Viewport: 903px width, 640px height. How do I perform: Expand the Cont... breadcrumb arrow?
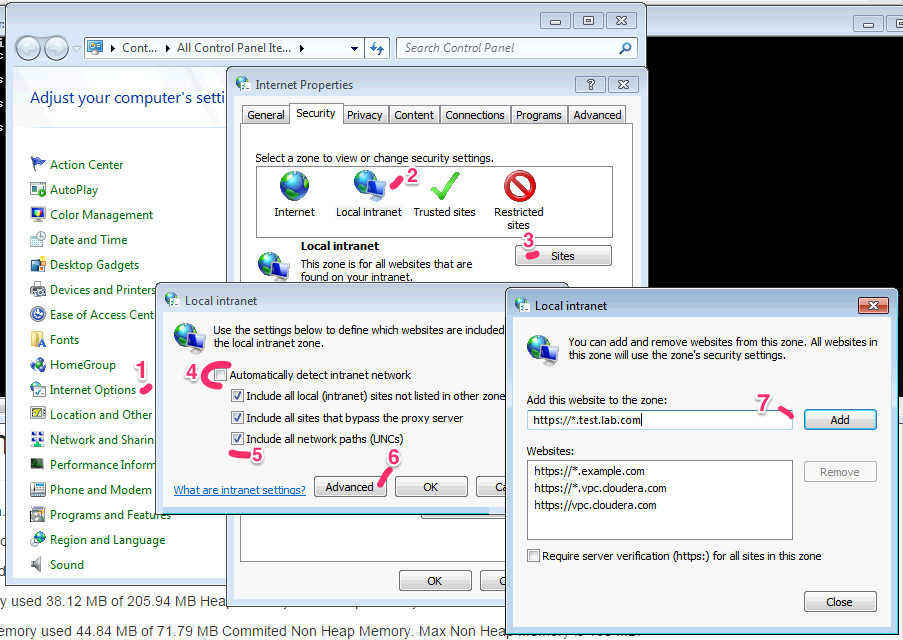168,48
